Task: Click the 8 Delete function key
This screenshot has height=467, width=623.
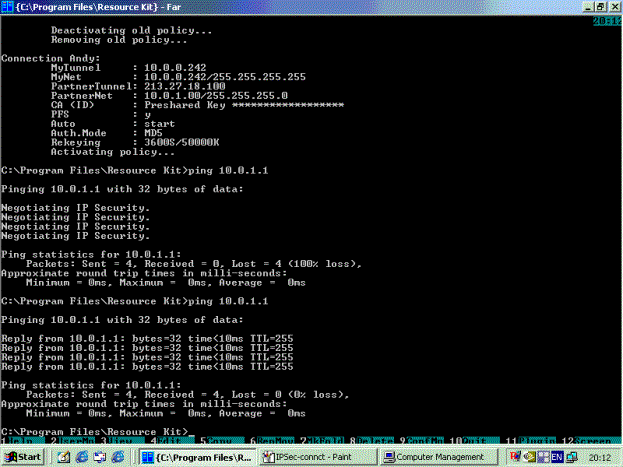Action: click(x=371, y=441)
